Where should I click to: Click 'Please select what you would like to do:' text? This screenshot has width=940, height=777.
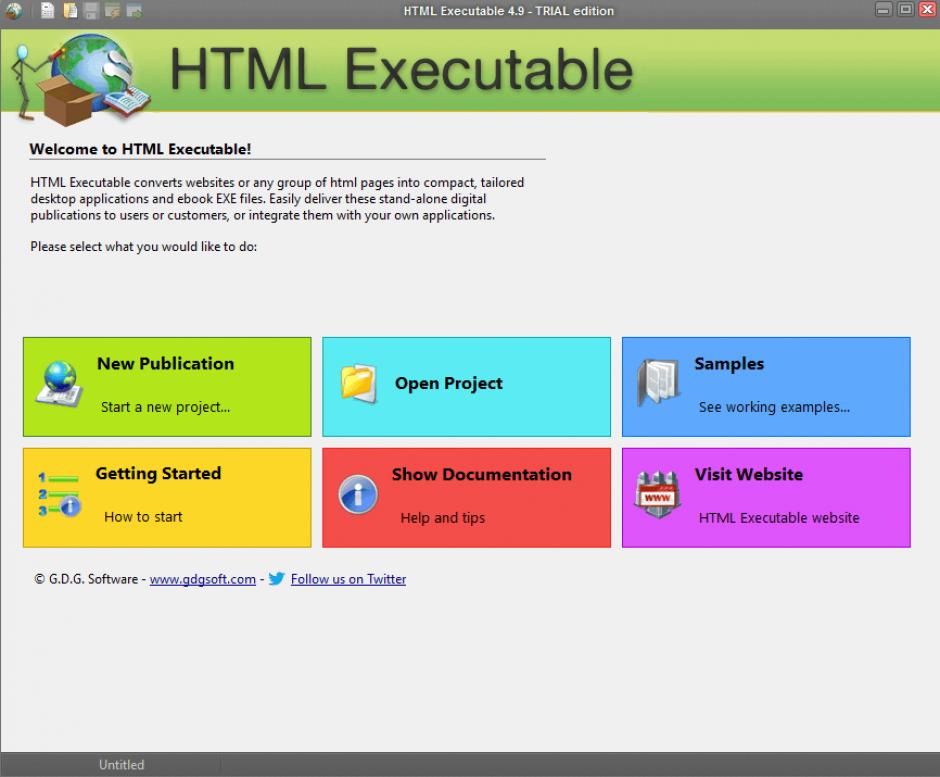point(144,246)
